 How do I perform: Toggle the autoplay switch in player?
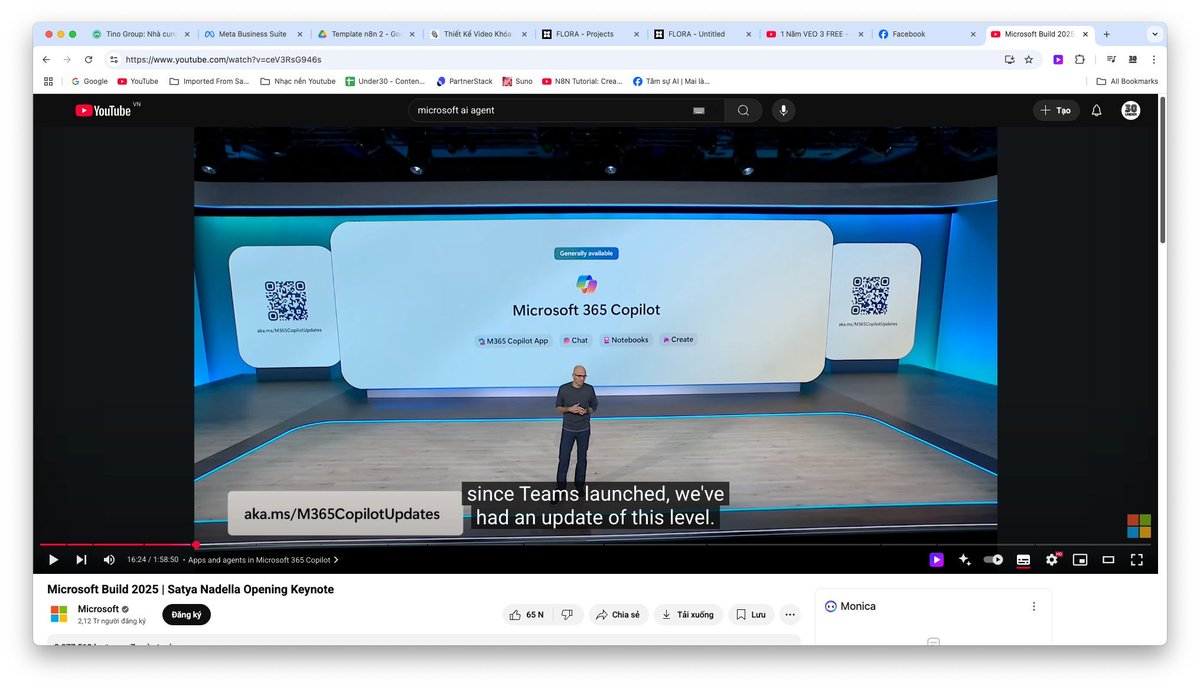pos(993,560)
